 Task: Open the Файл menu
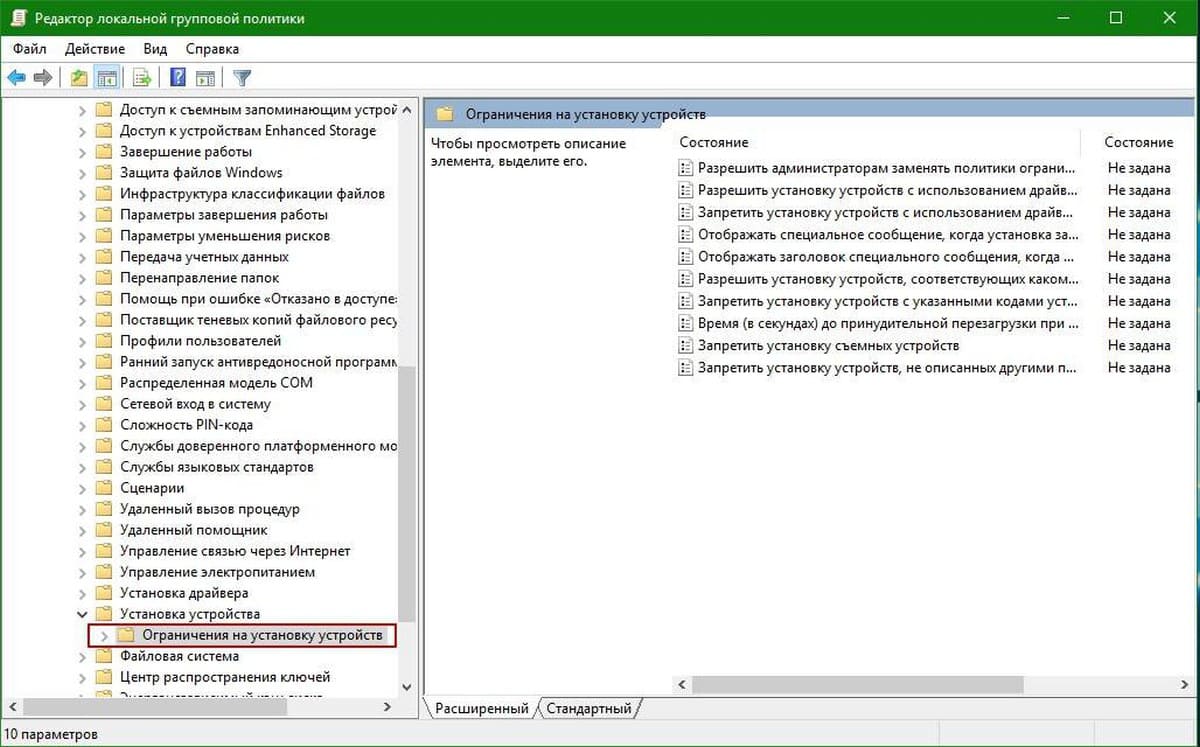point(30,48)
